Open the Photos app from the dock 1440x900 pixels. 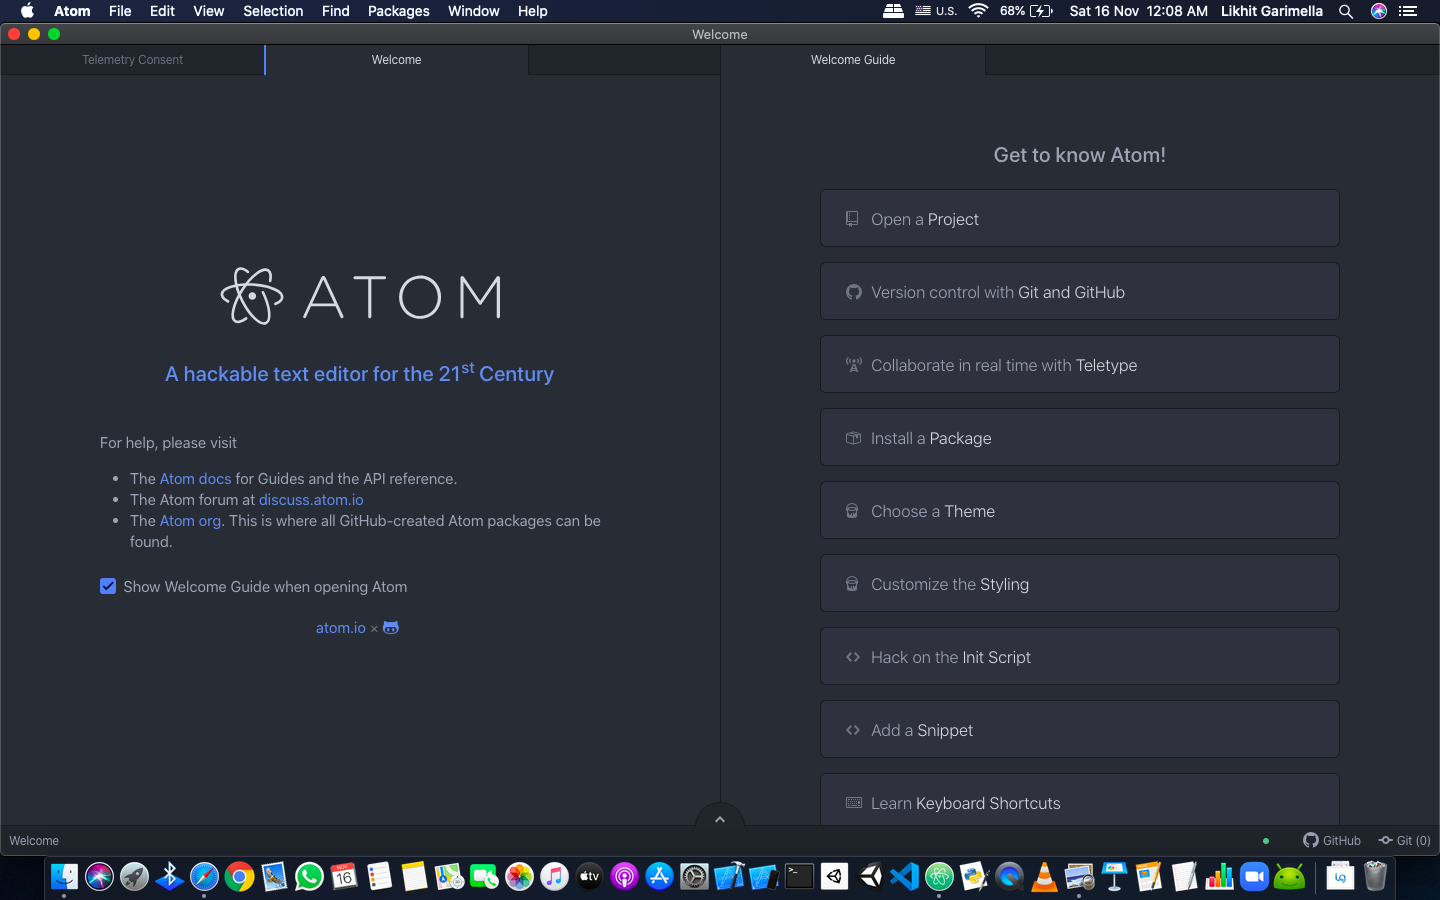click(x=519, y=877)
